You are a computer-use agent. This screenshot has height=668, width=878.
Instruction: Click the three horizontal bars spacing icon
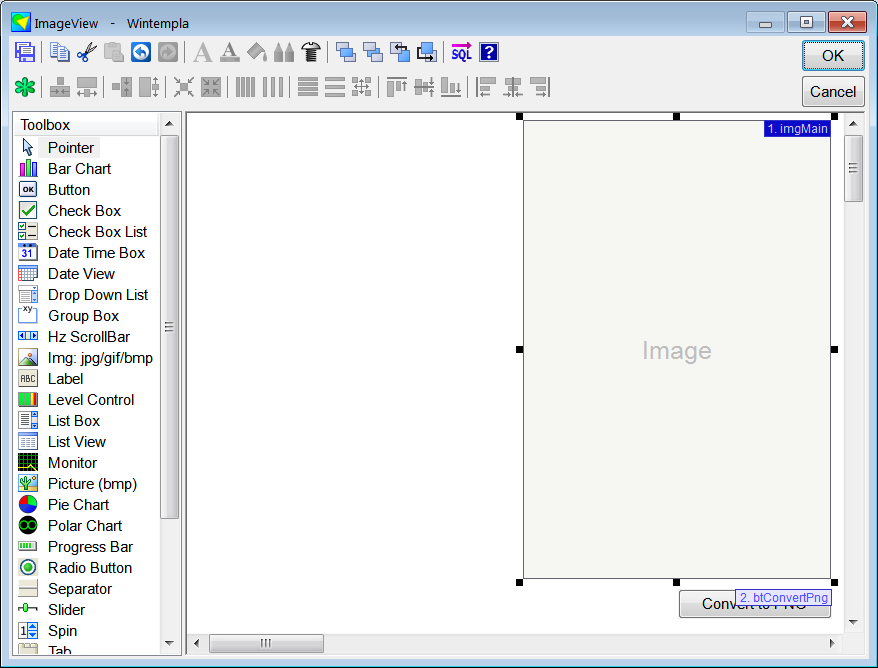click(x=334, y=87)
